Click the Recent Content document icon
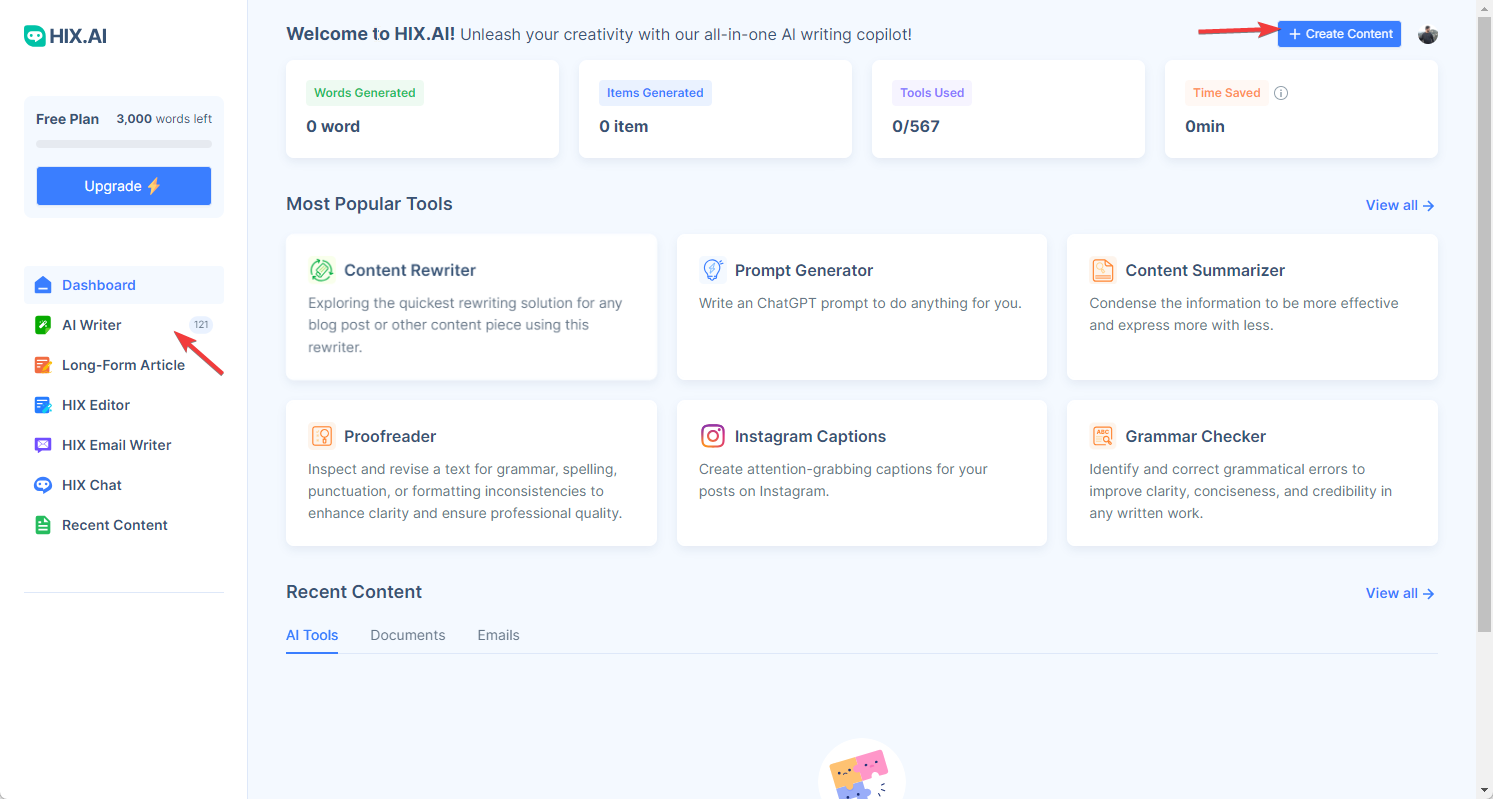The image size is (1493, 799). (x=43, y=525)
